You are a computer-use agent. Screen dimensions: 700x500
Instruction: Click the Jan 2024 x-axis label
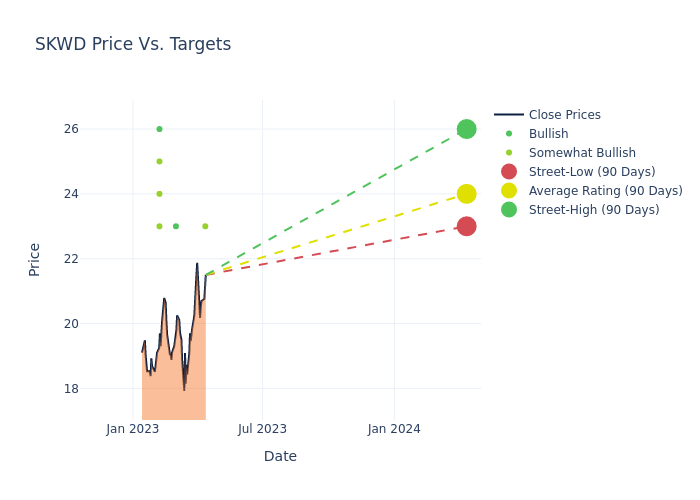(394, 429)
